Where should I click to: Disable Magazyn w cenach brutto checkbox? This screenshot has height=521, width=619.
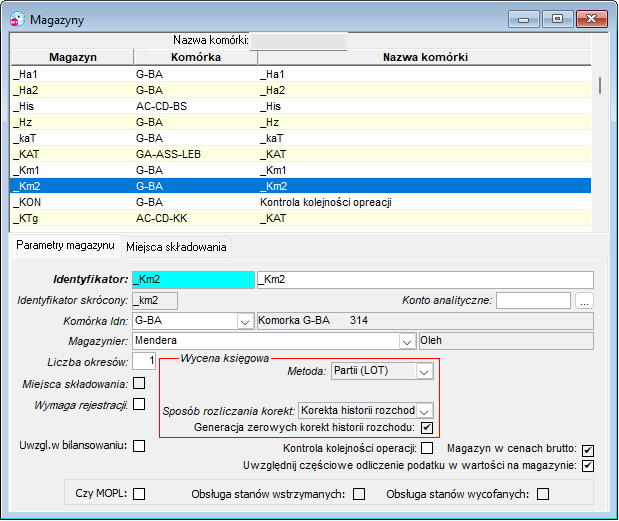click(x=588, y=450)
